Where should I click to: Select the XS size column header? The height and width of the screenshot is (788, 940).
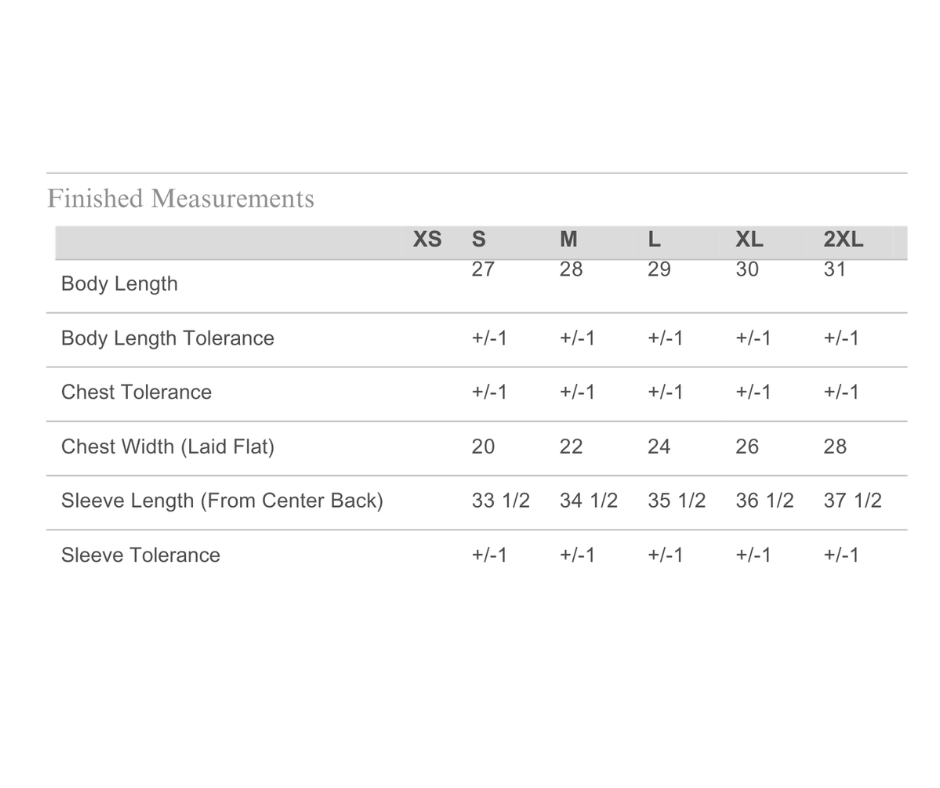pos(427,240)
